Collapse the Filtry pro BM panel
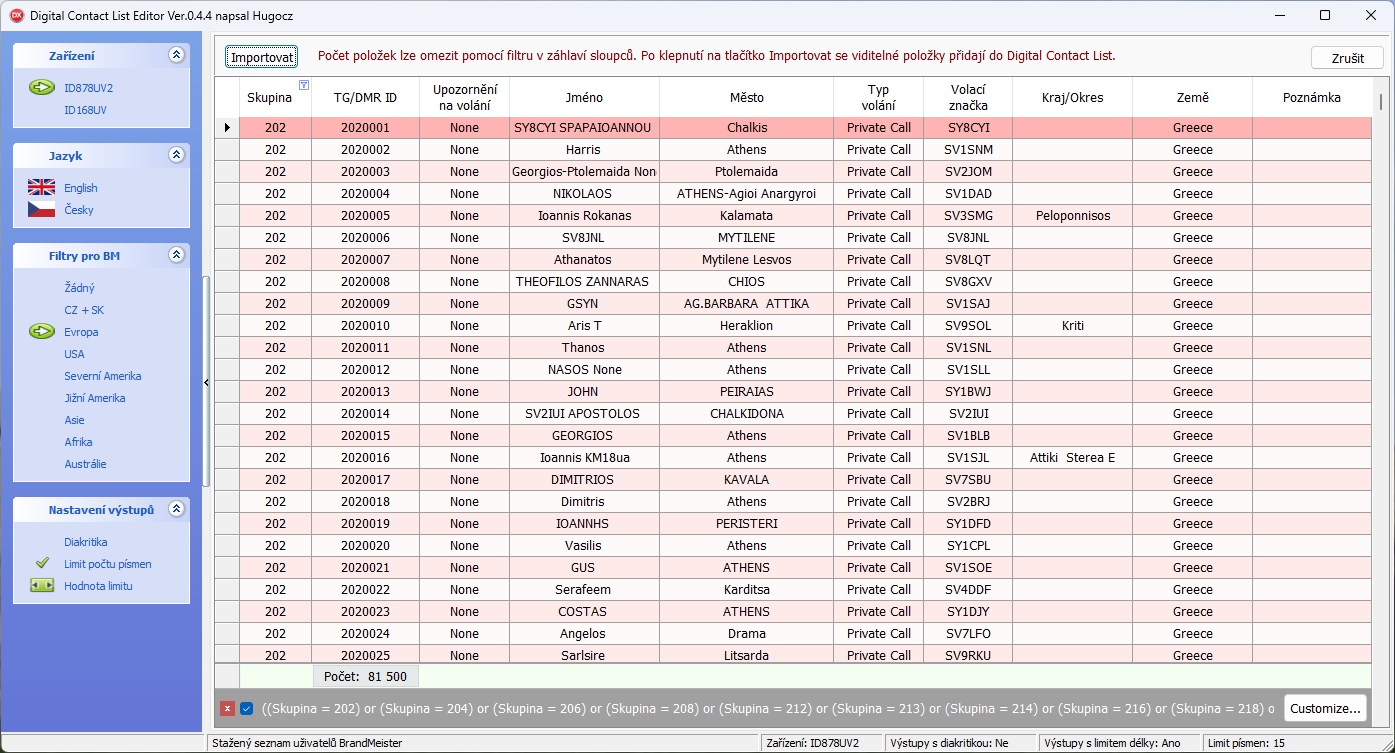The width and height of the screenshot is (1395, 753). (x=176, y=255)
